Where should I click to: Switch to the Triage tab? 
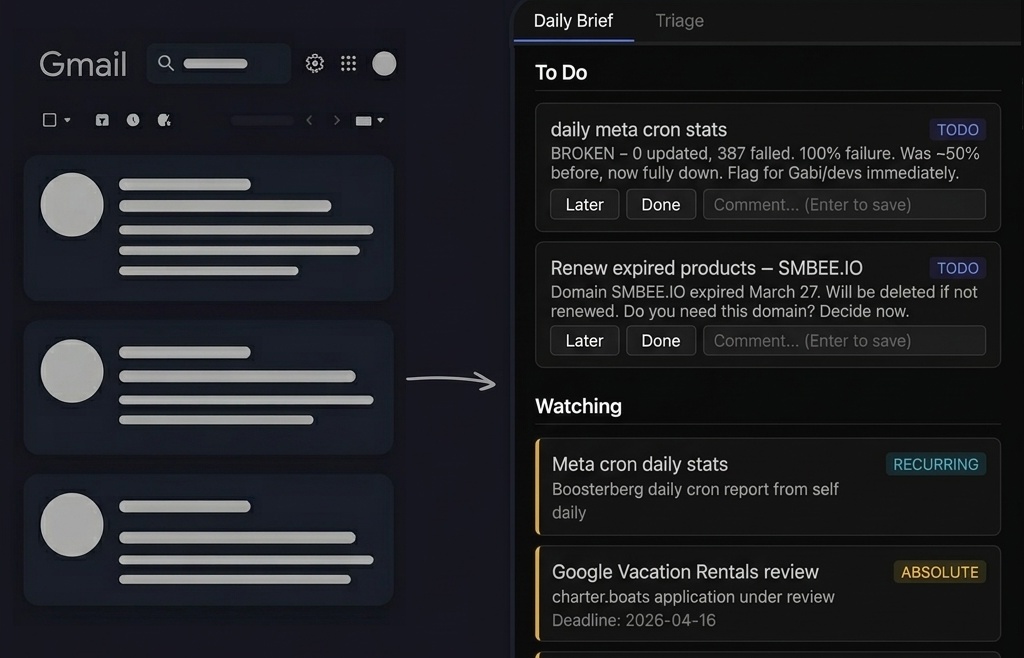(x=680, y=20)
